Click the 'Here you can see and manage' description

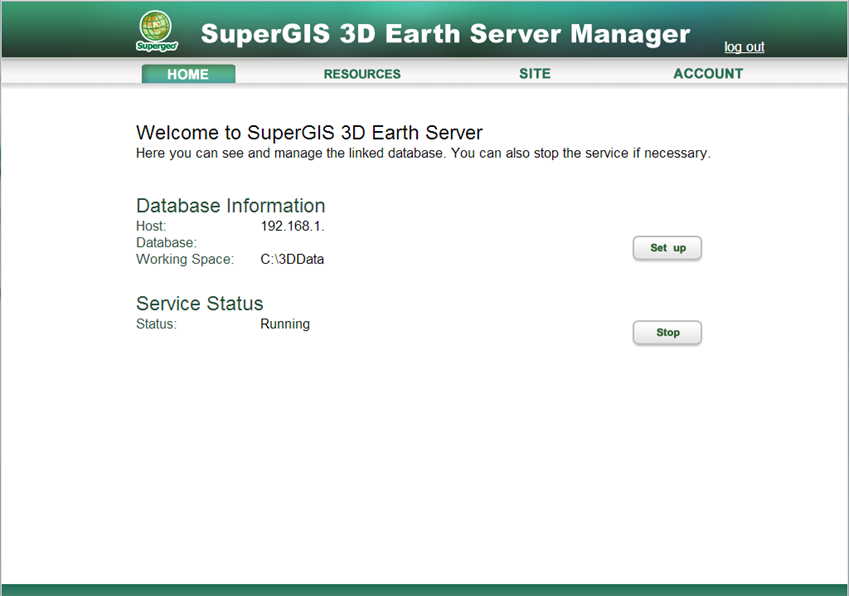pos(423,153)
